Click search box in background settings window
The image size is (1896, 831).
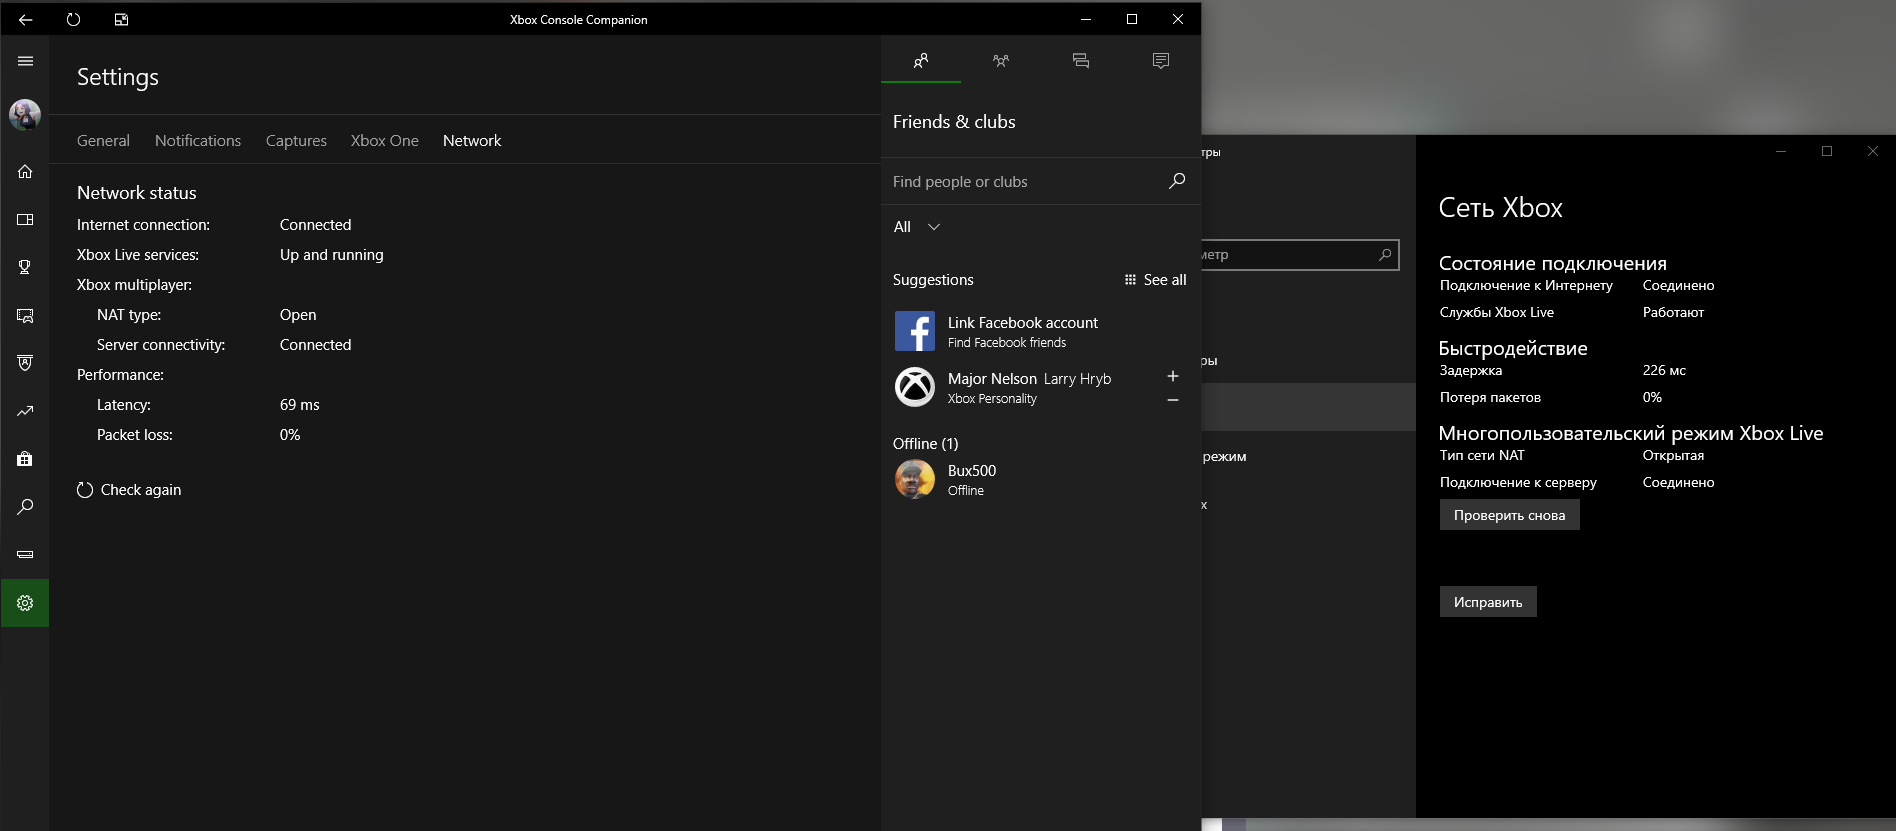click(x=1299, y=255)
